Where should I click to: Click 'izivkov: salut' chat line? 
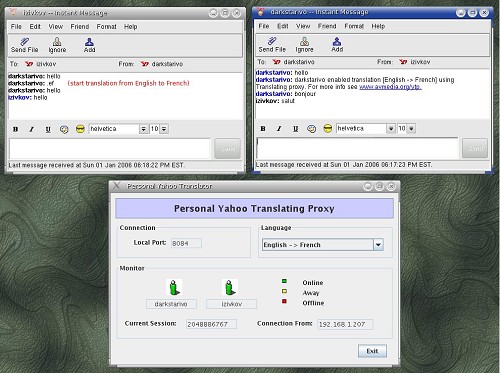coord(275,101)
